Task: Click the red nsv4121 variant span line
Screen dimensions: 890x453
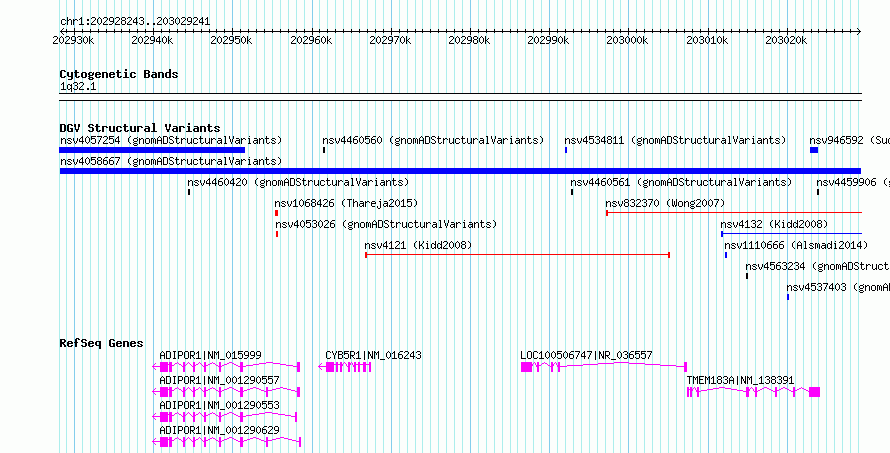Action: 518,255
